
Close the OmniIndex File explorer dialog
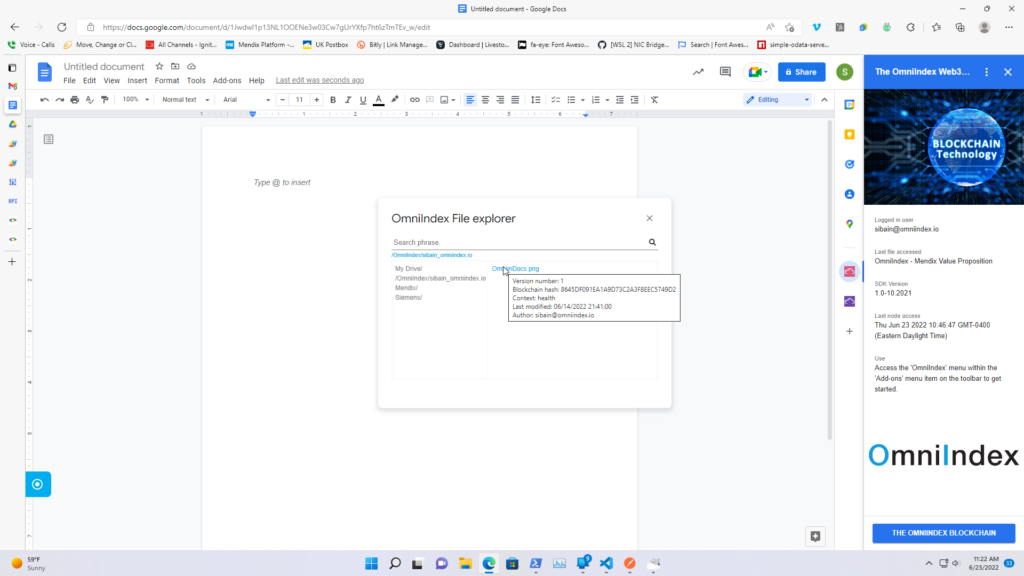[649, 218]
